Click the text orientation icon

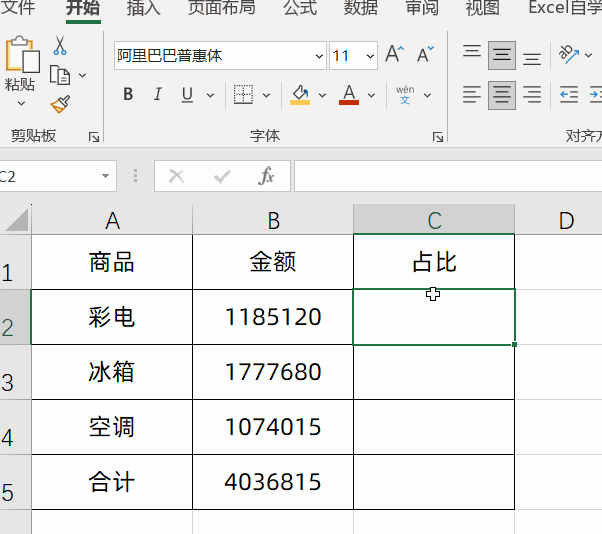569,54
